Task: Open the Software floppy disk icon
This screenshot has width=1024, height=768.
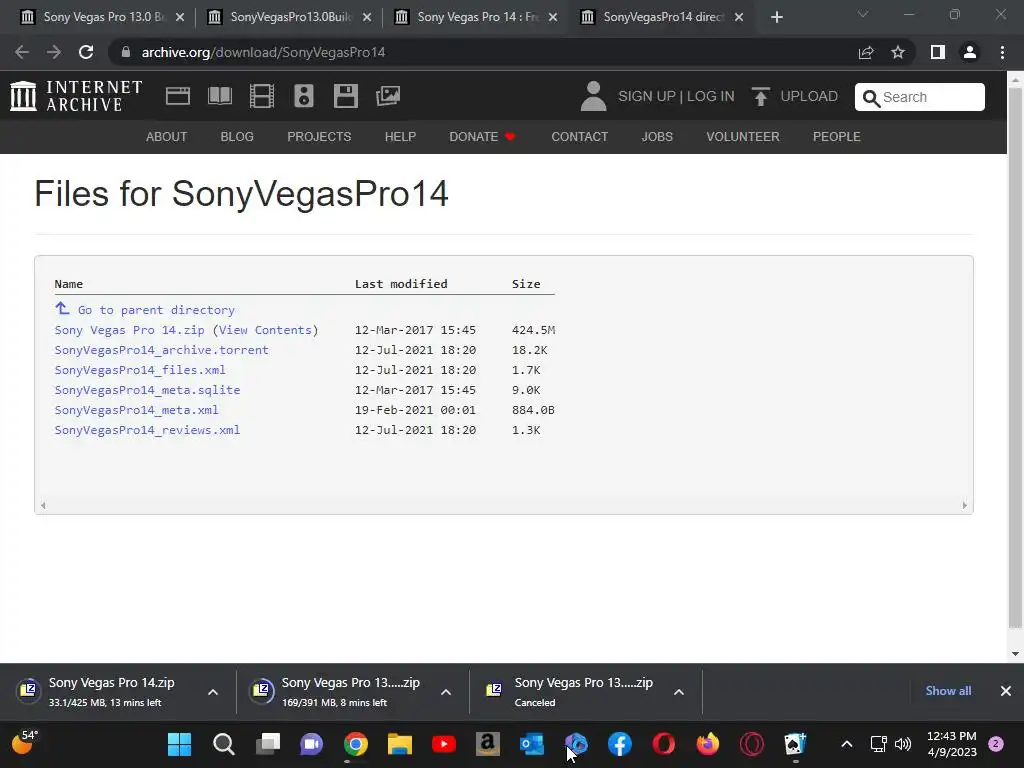Action: click(x=345, y=96)
